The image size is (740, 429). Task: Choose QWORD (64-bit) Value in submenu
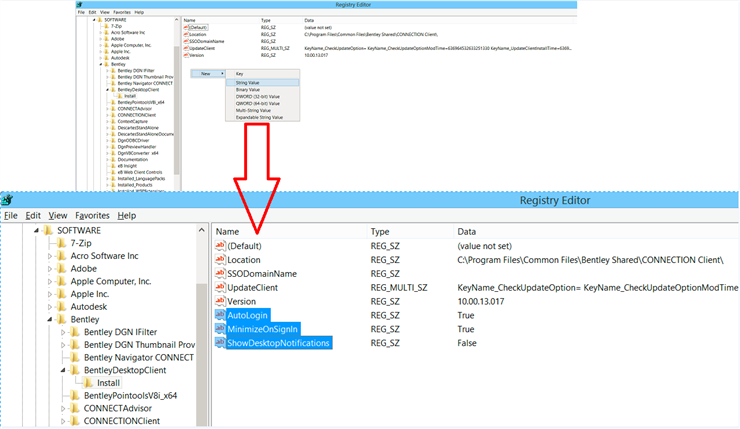262,103
